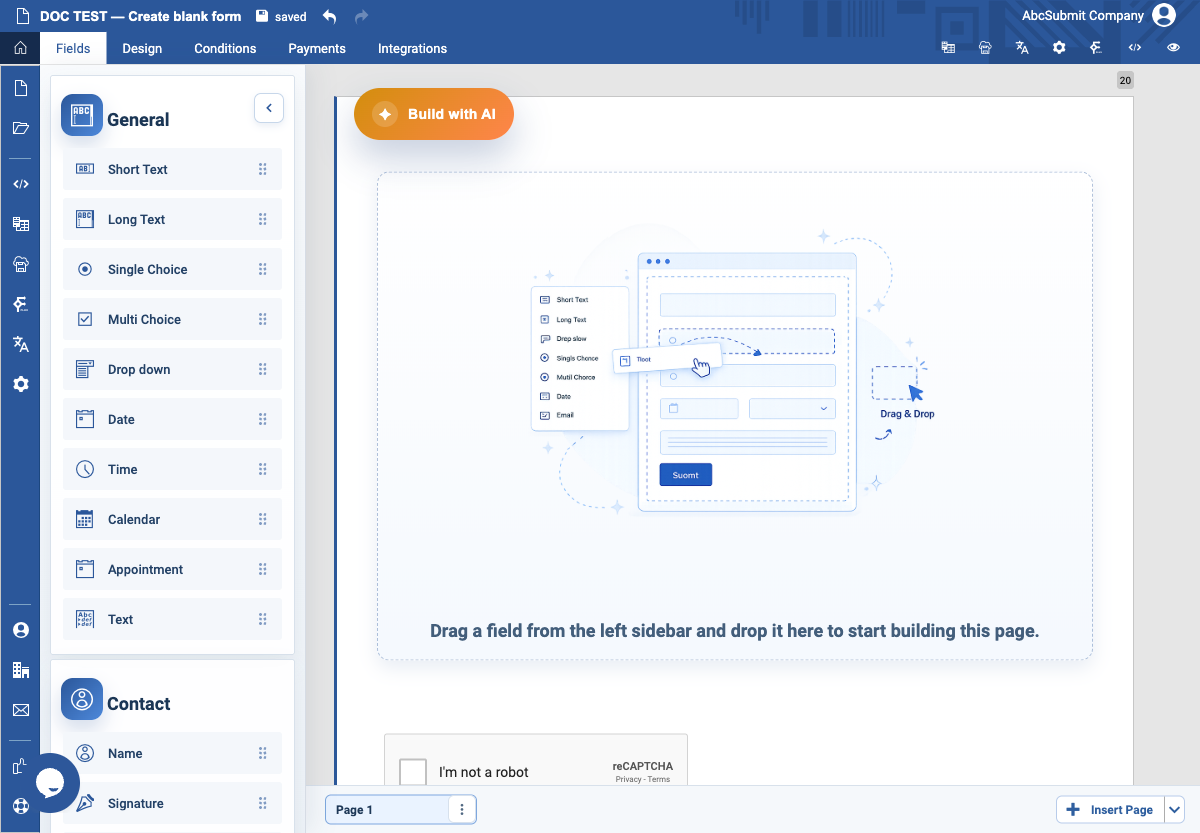This screenshot has height=833, width=1200.
Task: Click the saved disk icon
Action: pos(262,16)
